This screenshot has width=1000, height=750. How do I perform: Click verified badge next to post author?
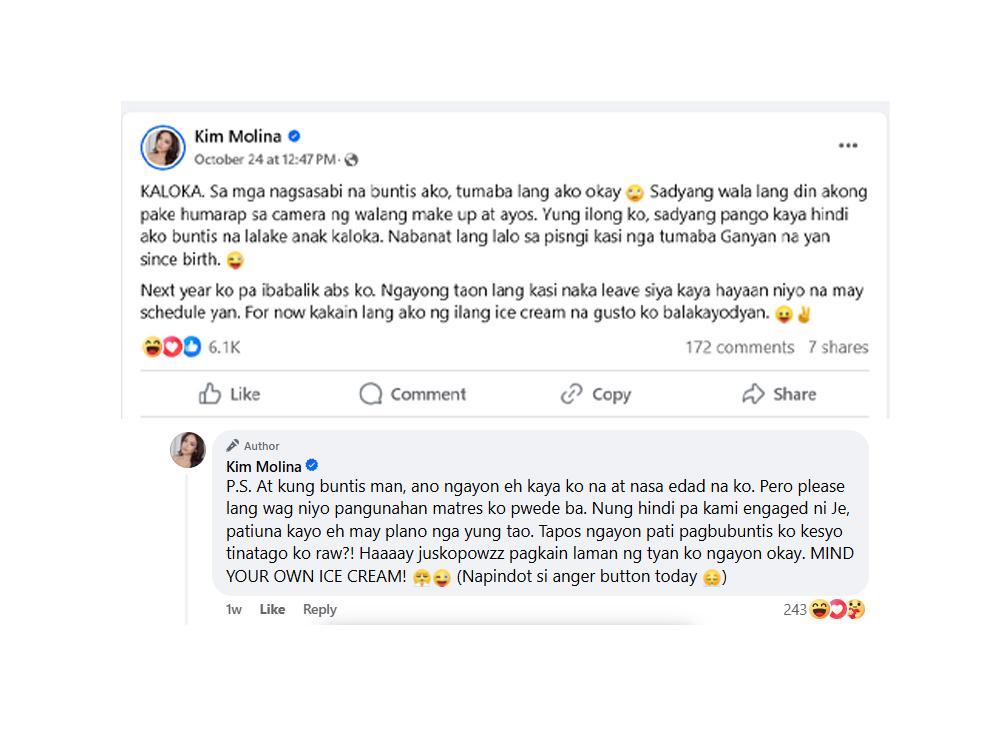[x=294, y=136]
